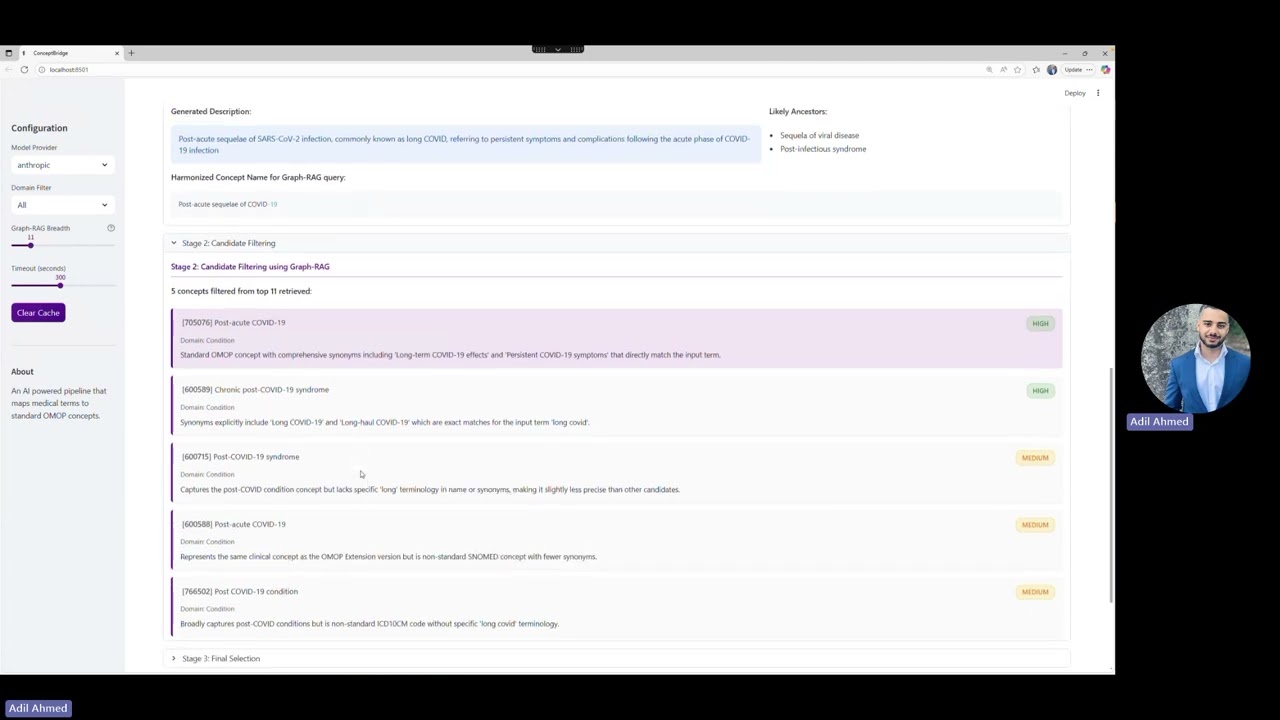Show Graph-RAG Breadth help tooltip icon
This screenshot has width=1280, height=720.
point(111,228)
